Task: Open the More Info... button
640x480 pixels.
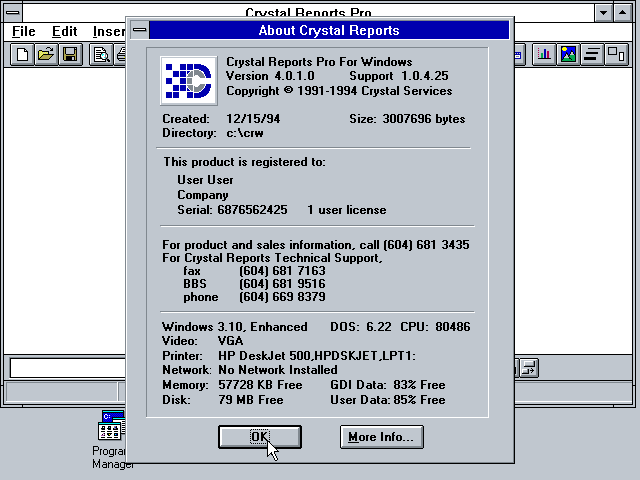Action: pyautogui.click(x=382, y=437)
